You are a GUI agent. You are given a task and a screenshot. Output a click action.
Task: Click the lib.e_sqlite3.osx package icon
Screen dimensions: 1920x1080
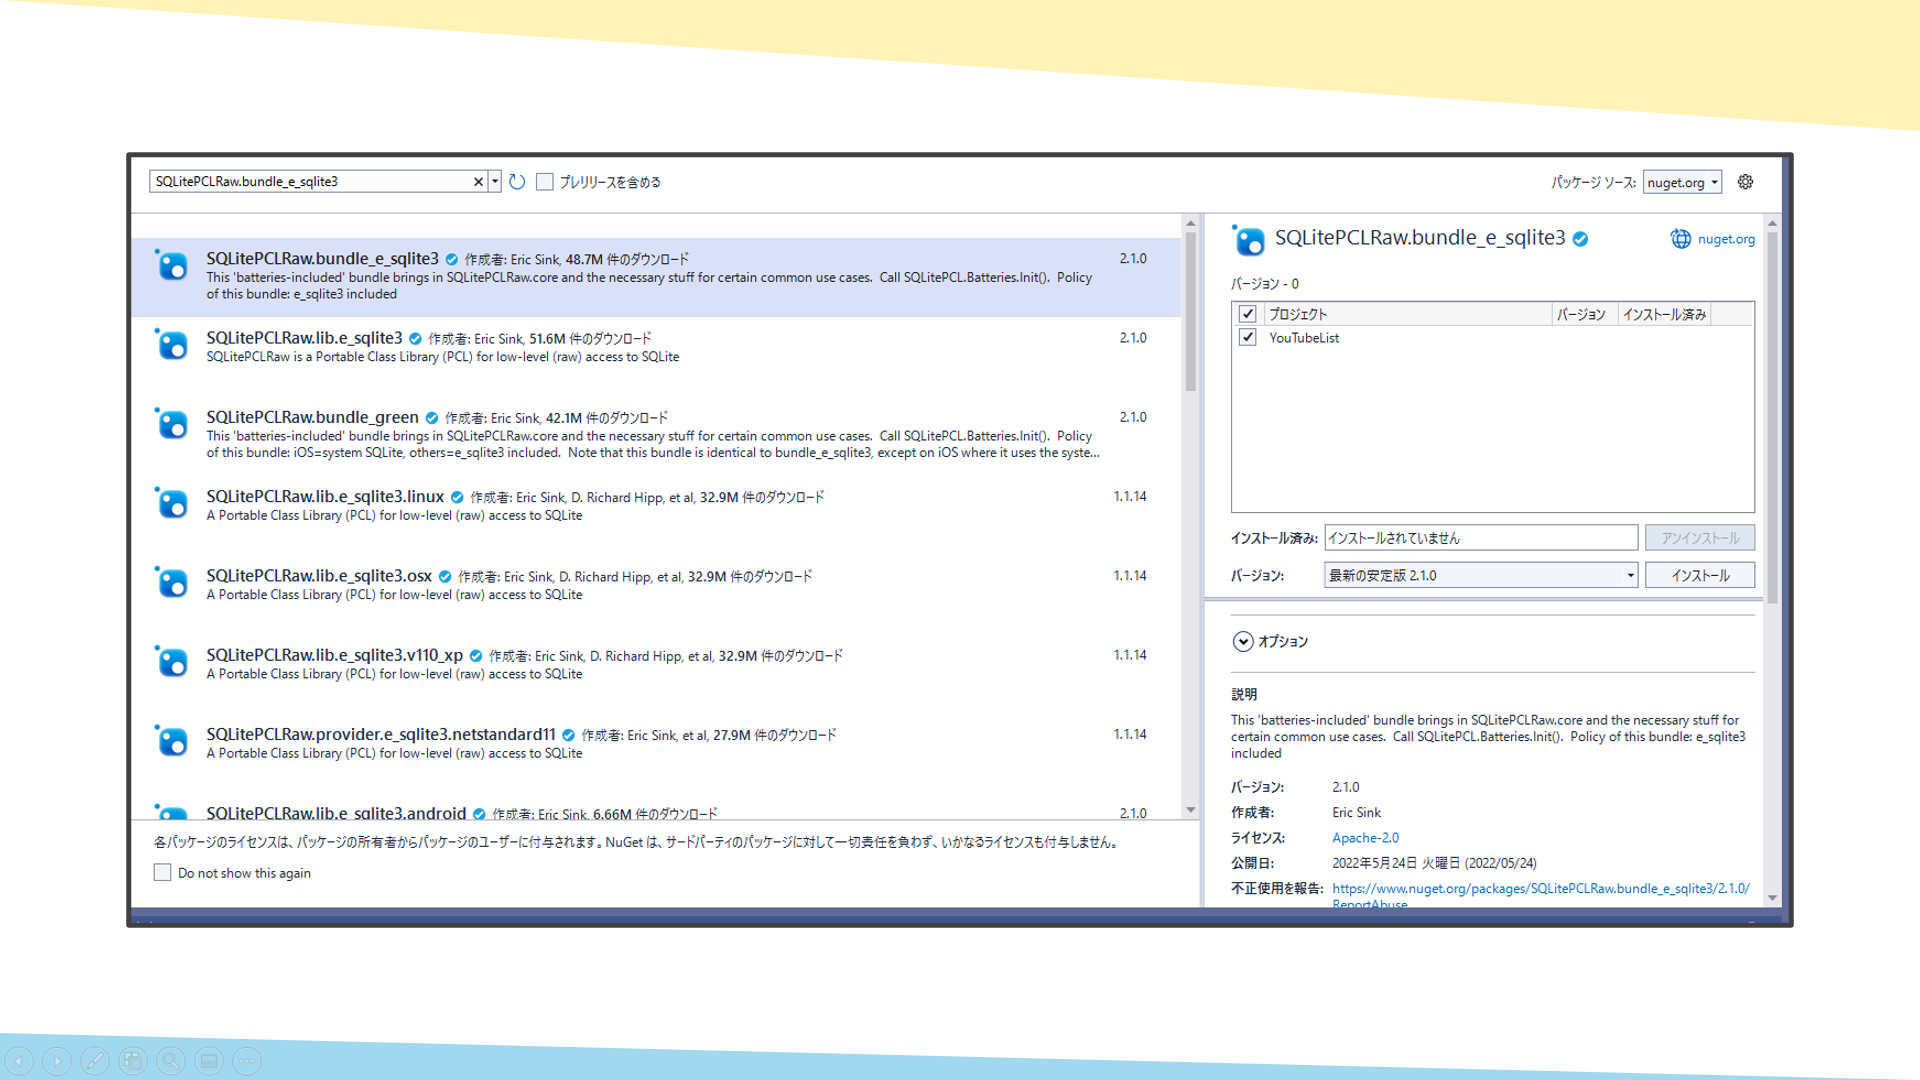click(x=171, y=582)
